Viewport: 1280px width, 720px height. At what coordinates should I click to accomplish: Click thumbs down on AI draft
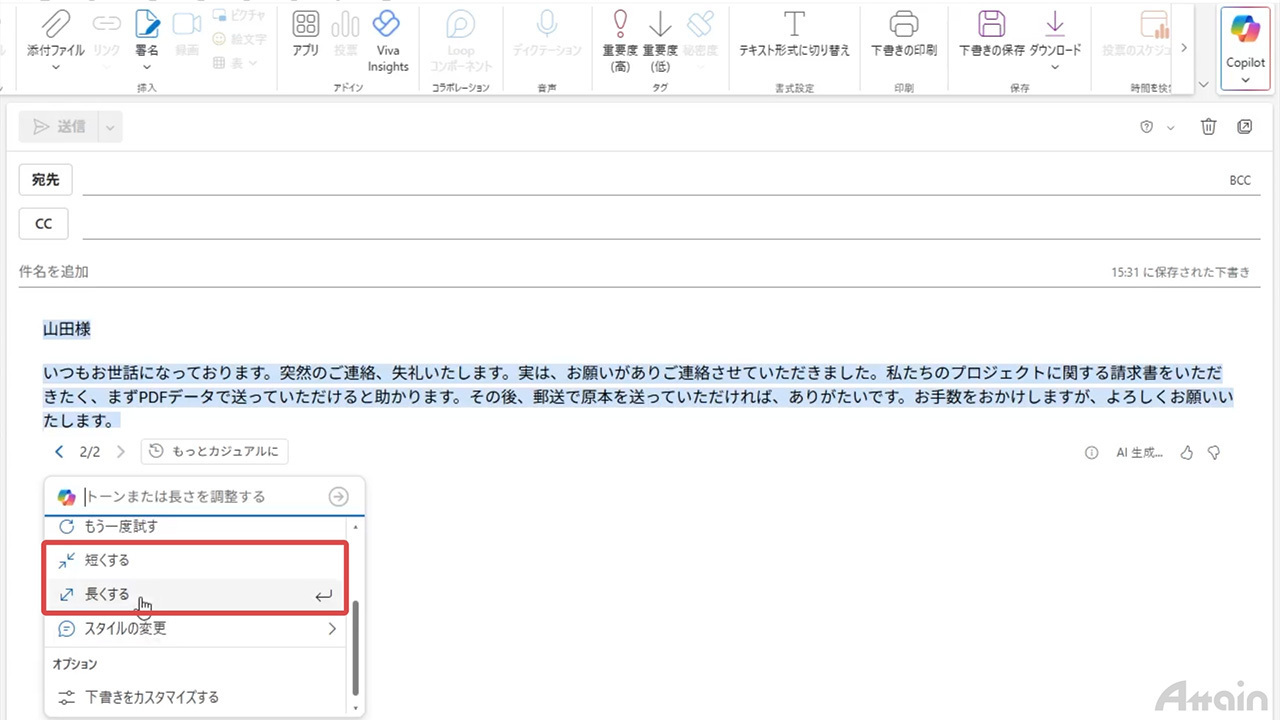point(1214,453)
